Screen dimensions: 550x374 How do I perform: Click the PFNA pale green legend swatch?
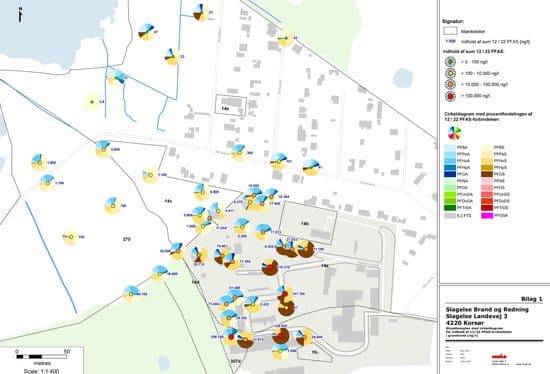click(x=450, y=181)
